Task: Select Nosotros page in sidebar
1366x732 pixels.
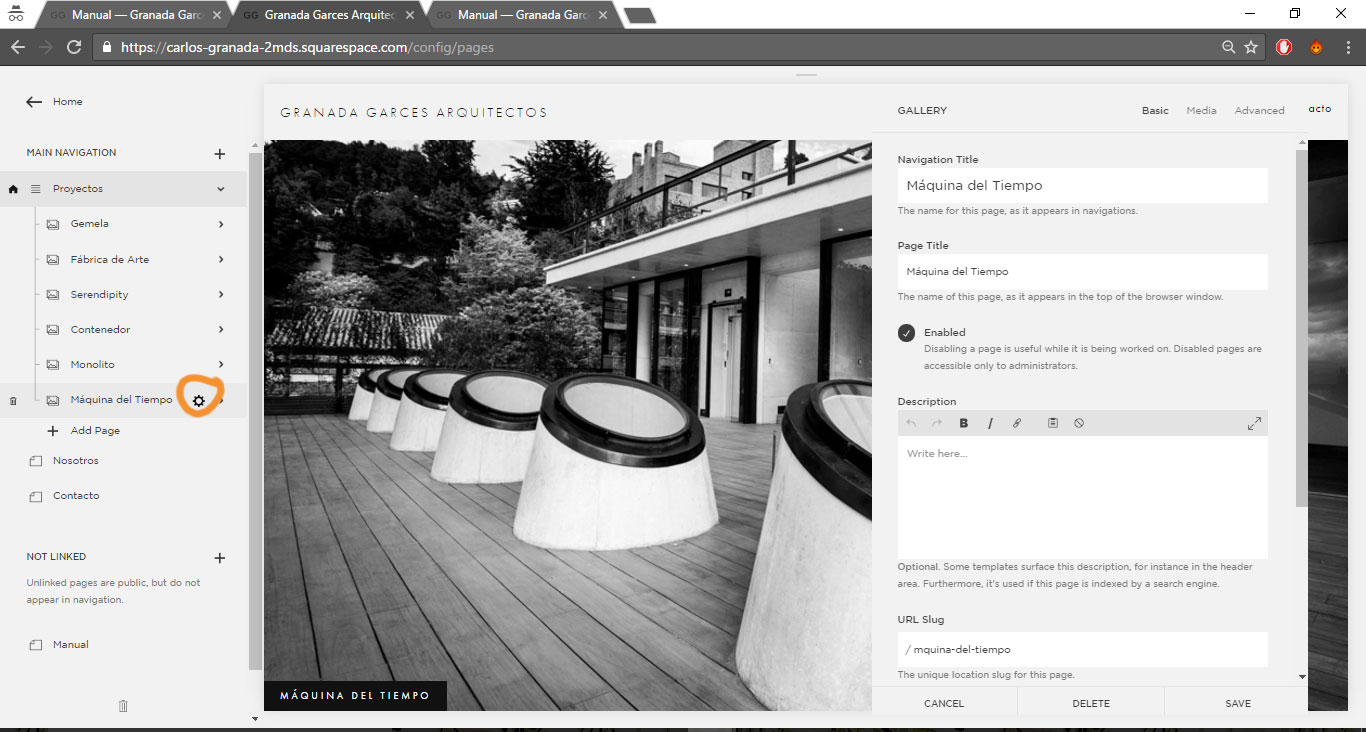Action: 75,461
